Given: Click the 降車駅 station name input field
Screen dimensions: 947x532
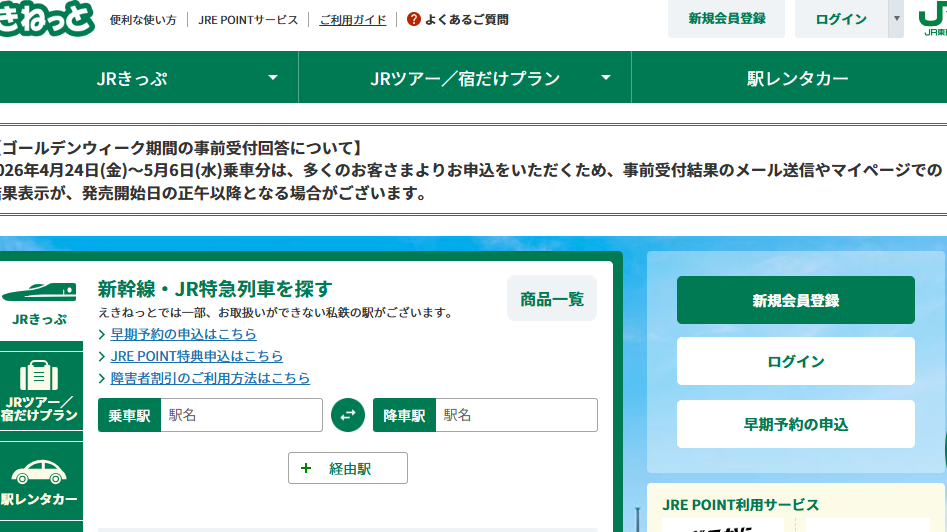Looking at the screenshot, I should pyautogui.click(x=516, y=415).
